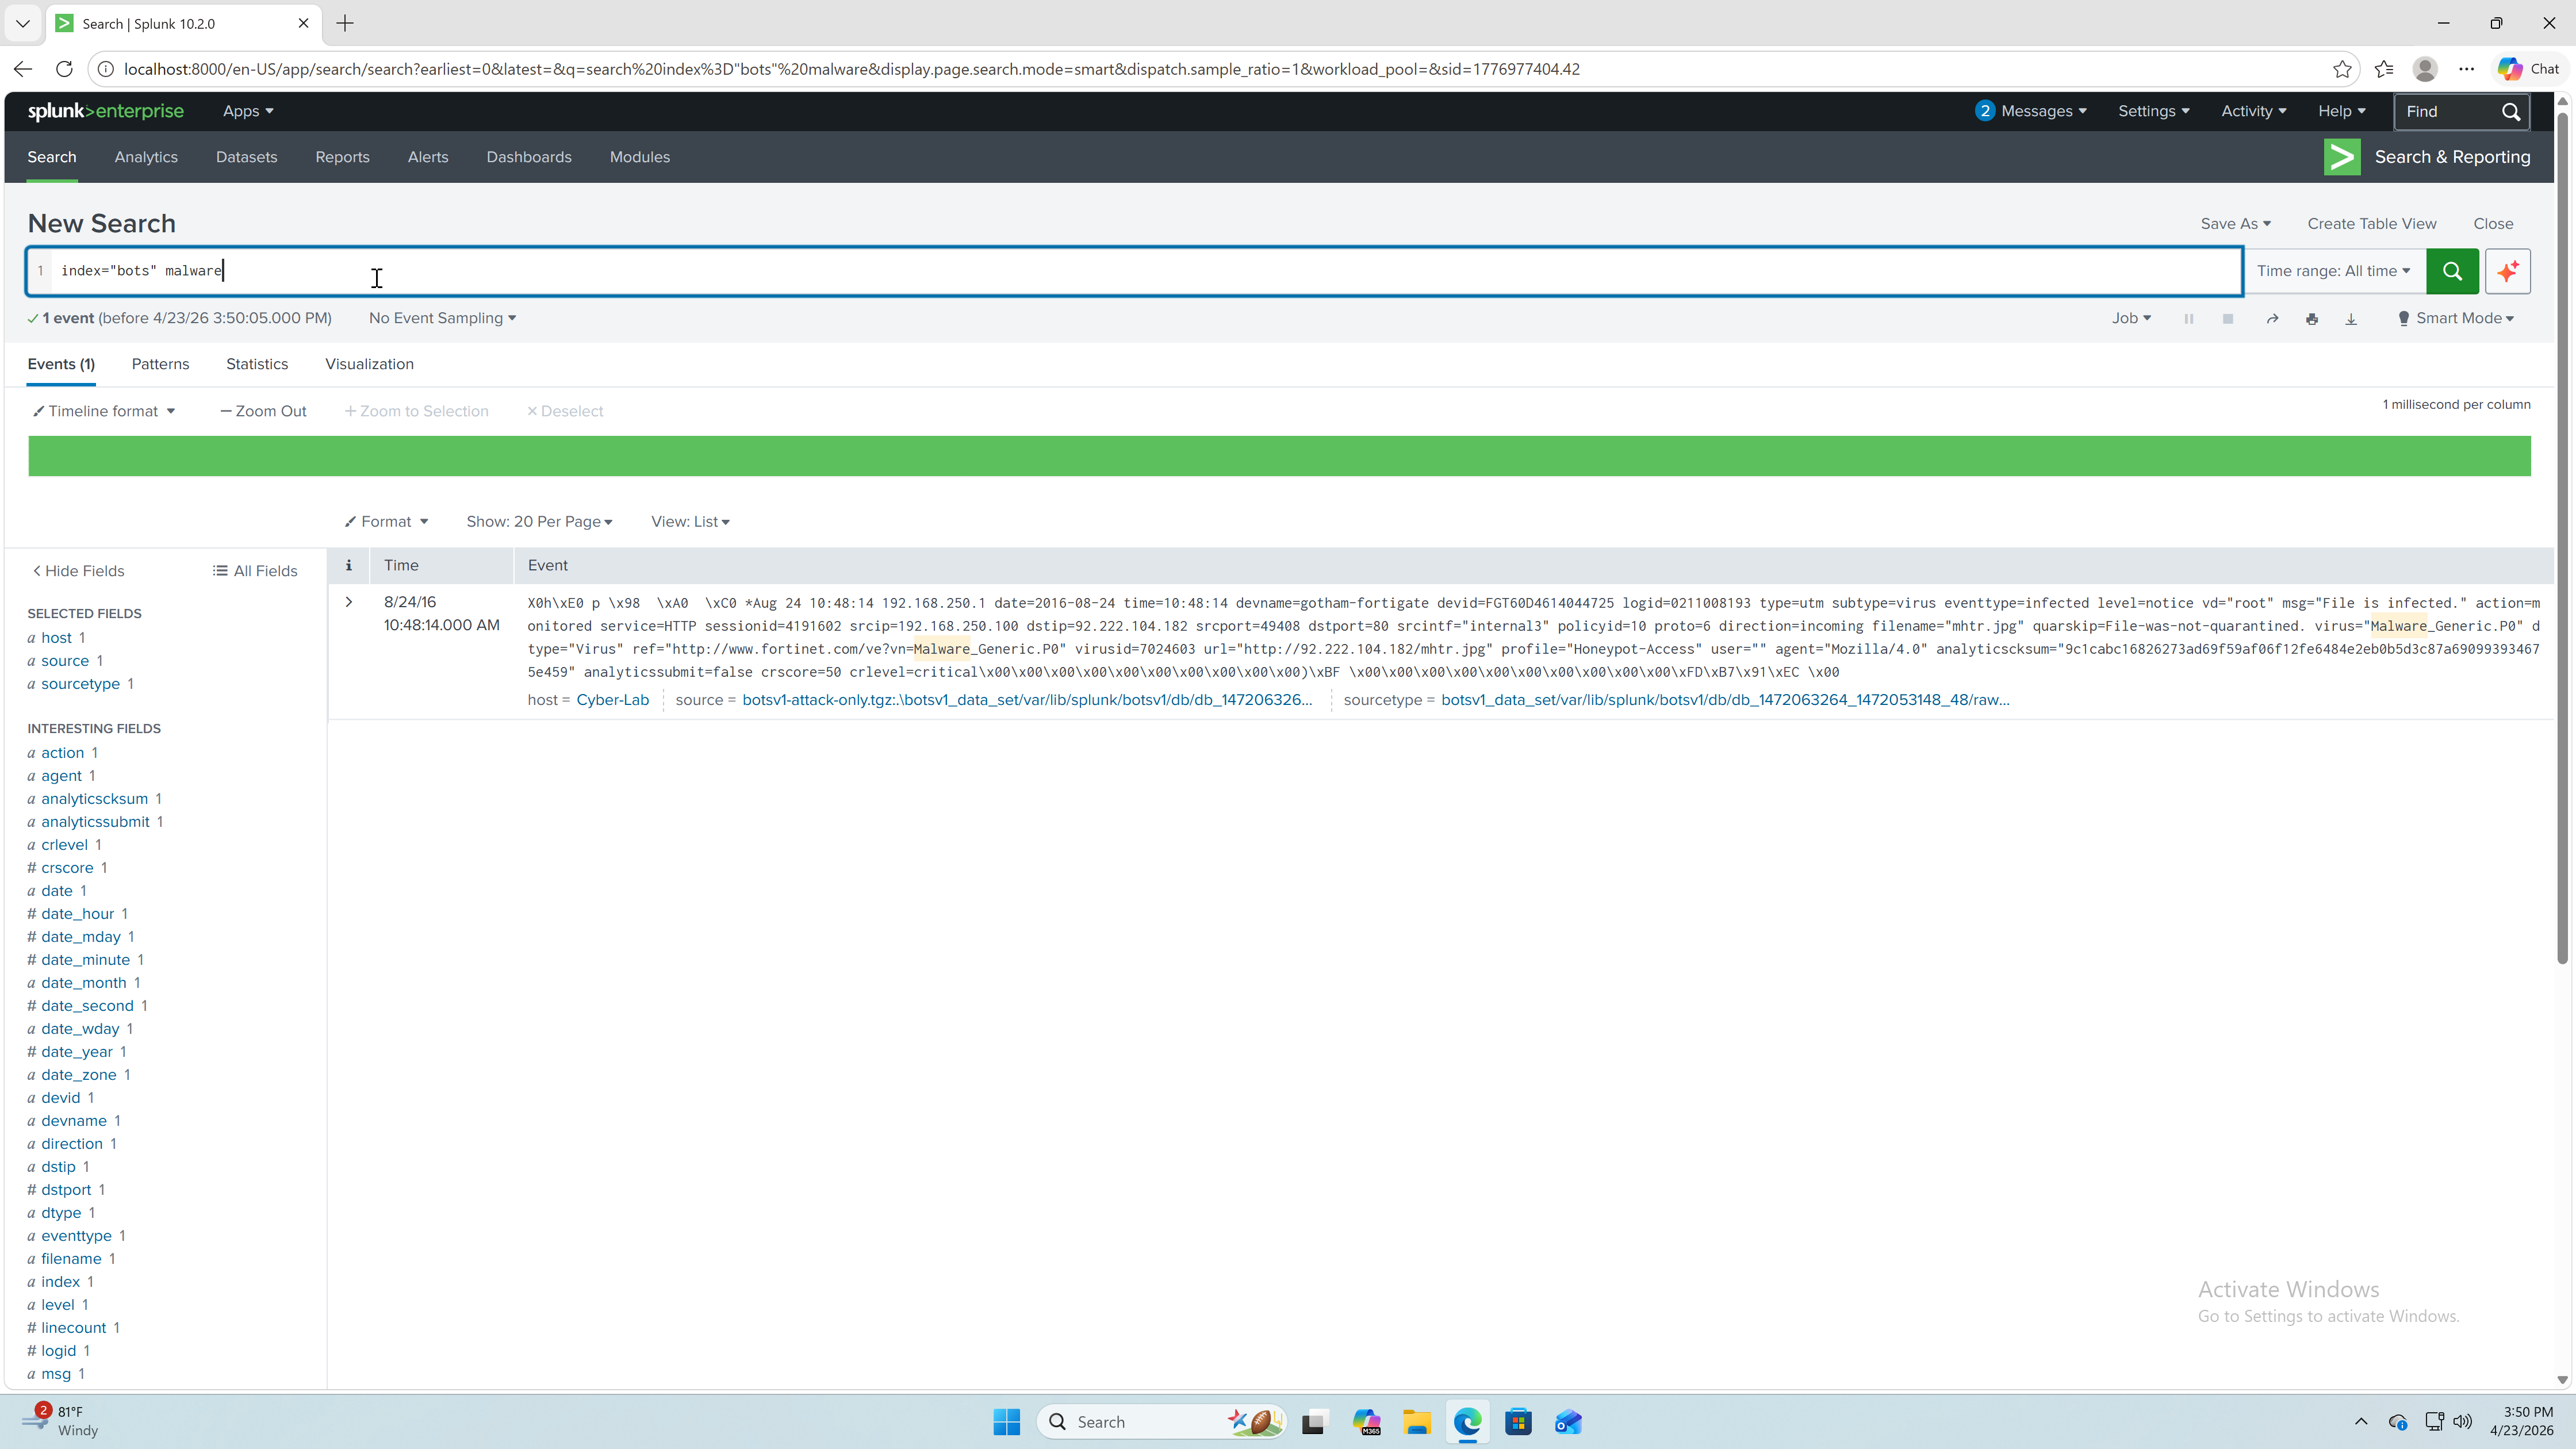Open the Job dropdown menu
The image size is (2576, 1449).
point(2131,318)
